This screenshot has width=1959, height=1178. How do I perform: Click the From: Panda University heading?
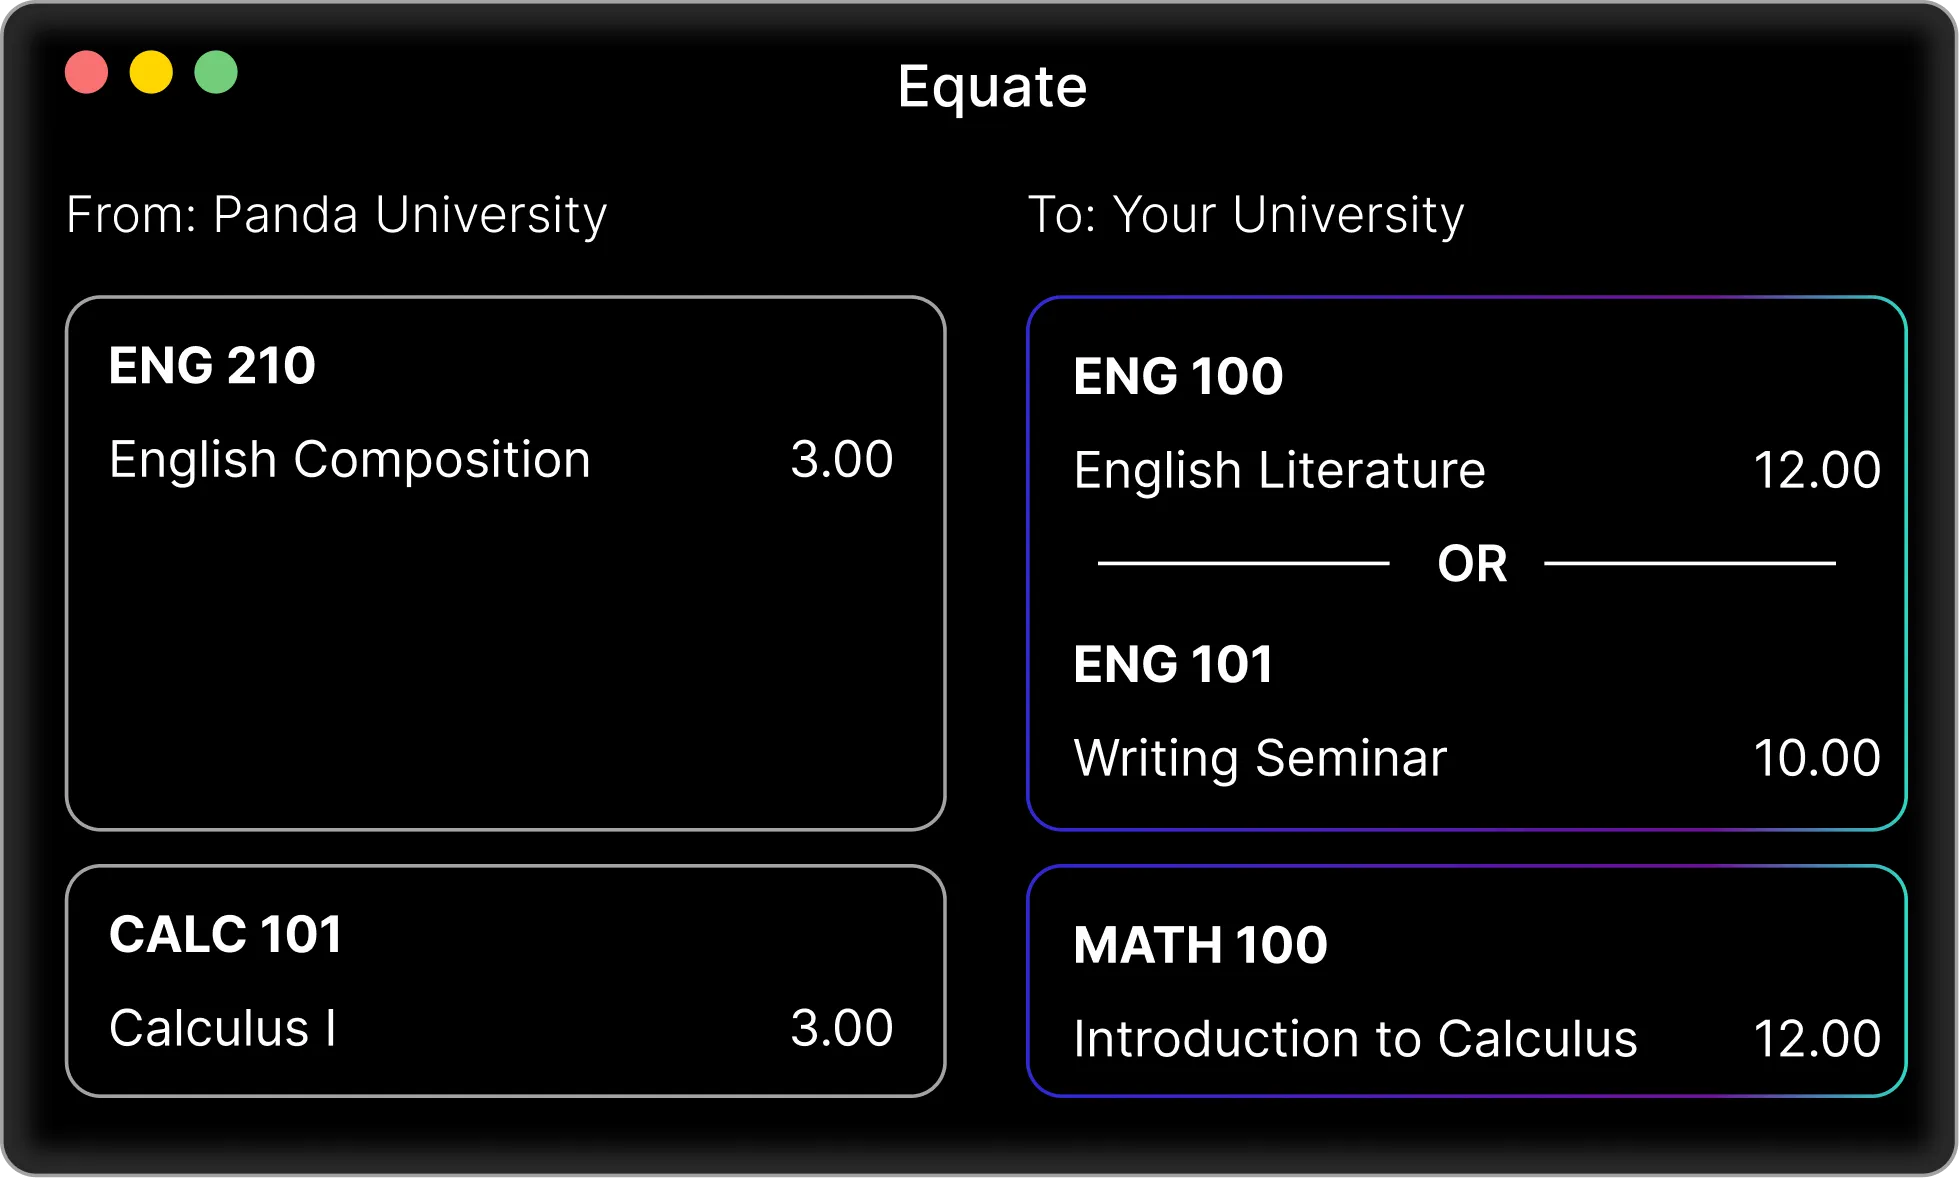336,215
